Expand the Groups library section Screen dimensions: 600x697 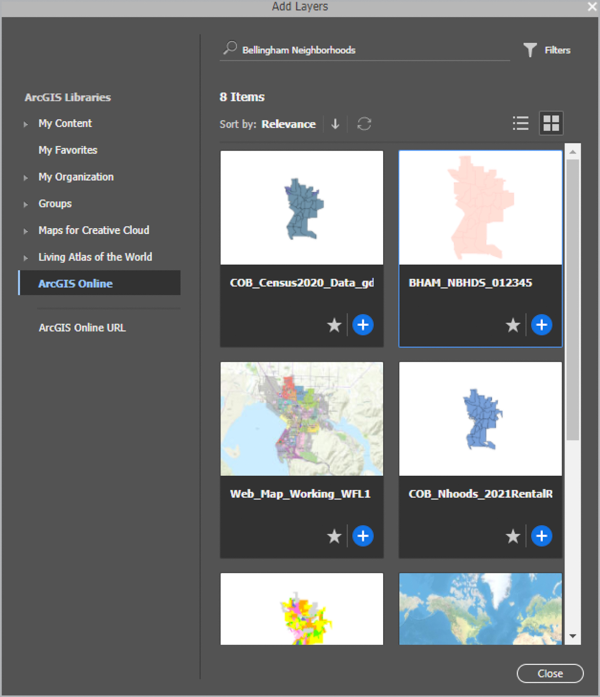click(27, 204)
